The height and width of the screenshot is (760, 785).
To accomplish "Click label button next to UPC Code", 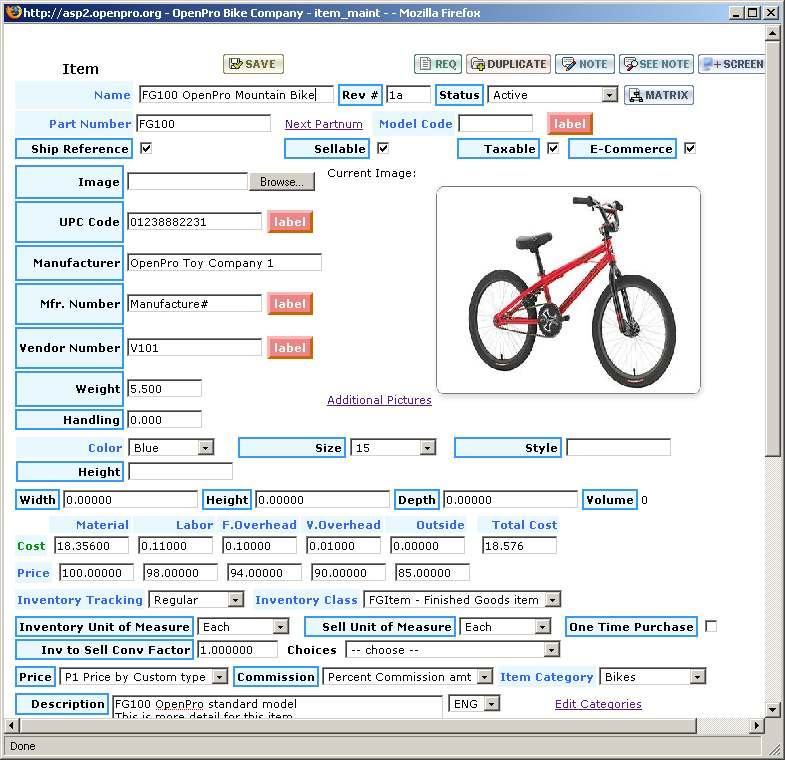I will [290, 222].
